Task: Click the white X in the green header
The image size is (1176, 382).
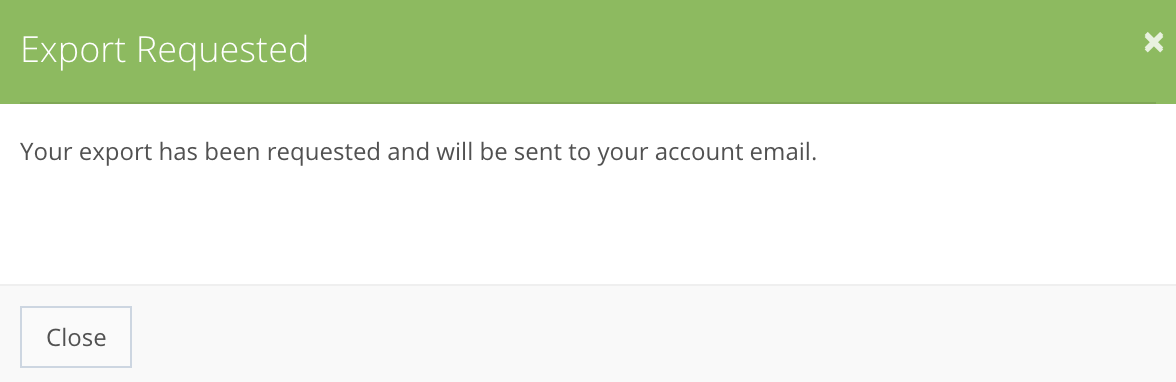Action: (x=1154, y=44)
